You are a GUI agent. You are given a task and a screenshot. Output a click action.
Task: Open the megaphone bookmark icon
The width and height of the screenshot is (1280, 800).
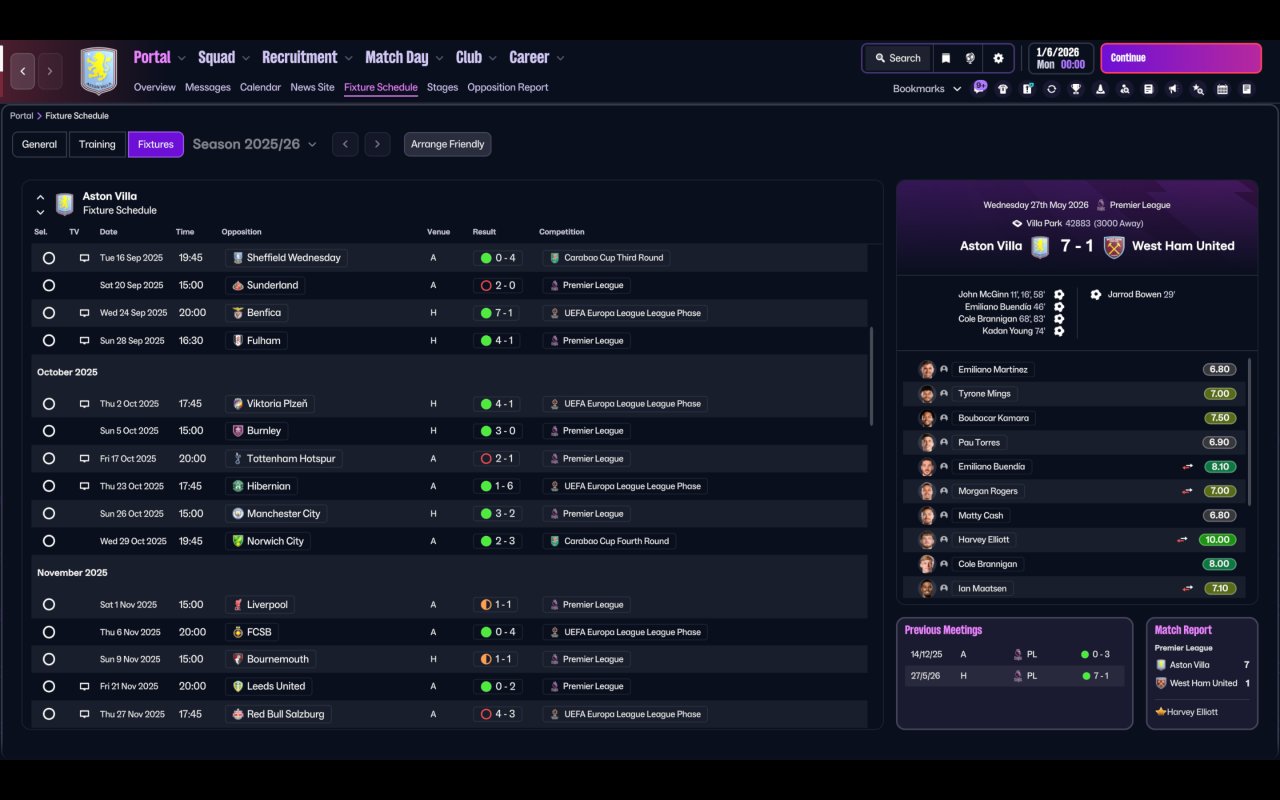click(1173, 89)
